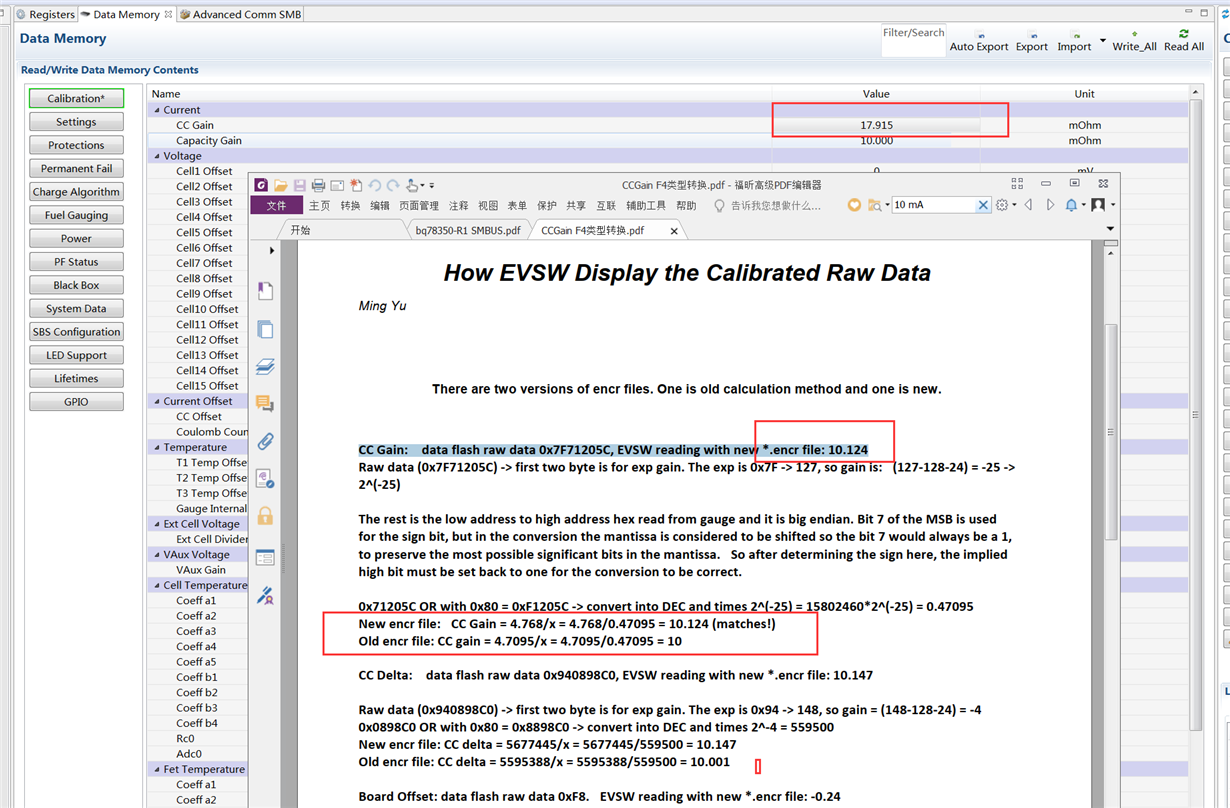
Task: Open the security lock panel in sidebar
Action: (265, 516)
